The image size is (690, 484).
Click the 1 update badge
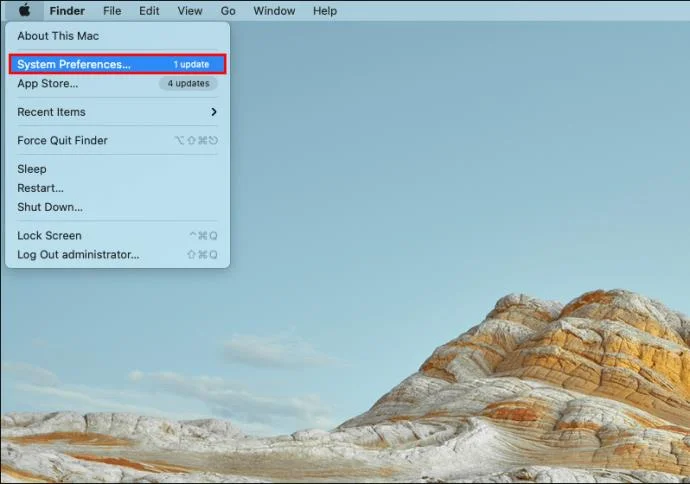[191, 64]
